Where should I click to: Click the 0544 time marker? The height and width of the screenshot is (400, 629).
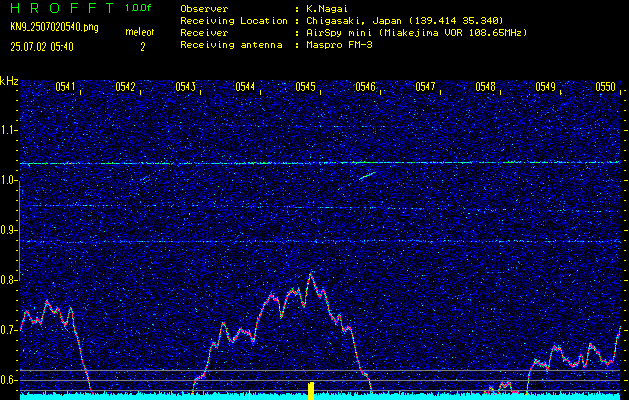point(245,87)
